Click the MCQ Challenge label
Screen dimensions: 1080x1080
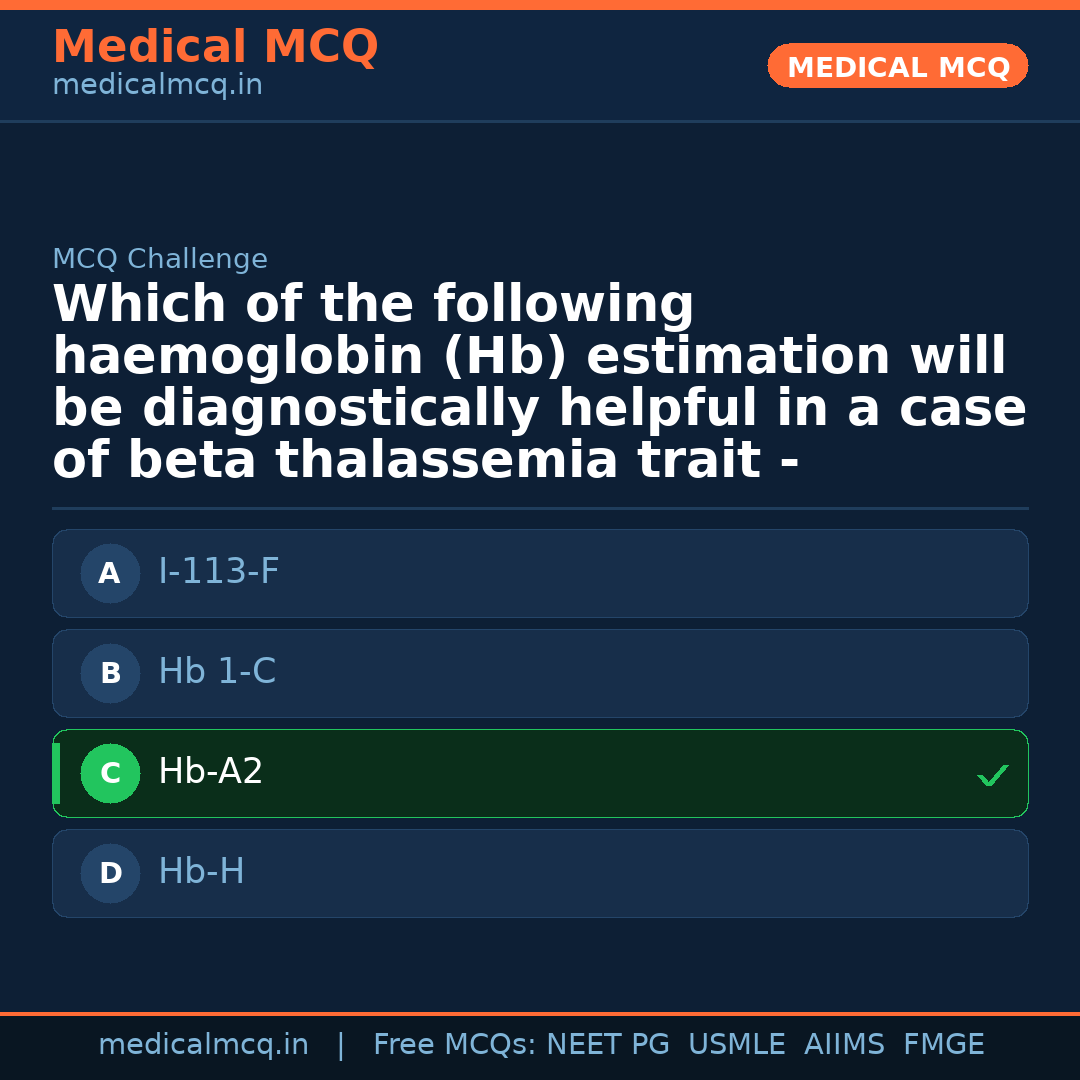click(x=160, y=260)
